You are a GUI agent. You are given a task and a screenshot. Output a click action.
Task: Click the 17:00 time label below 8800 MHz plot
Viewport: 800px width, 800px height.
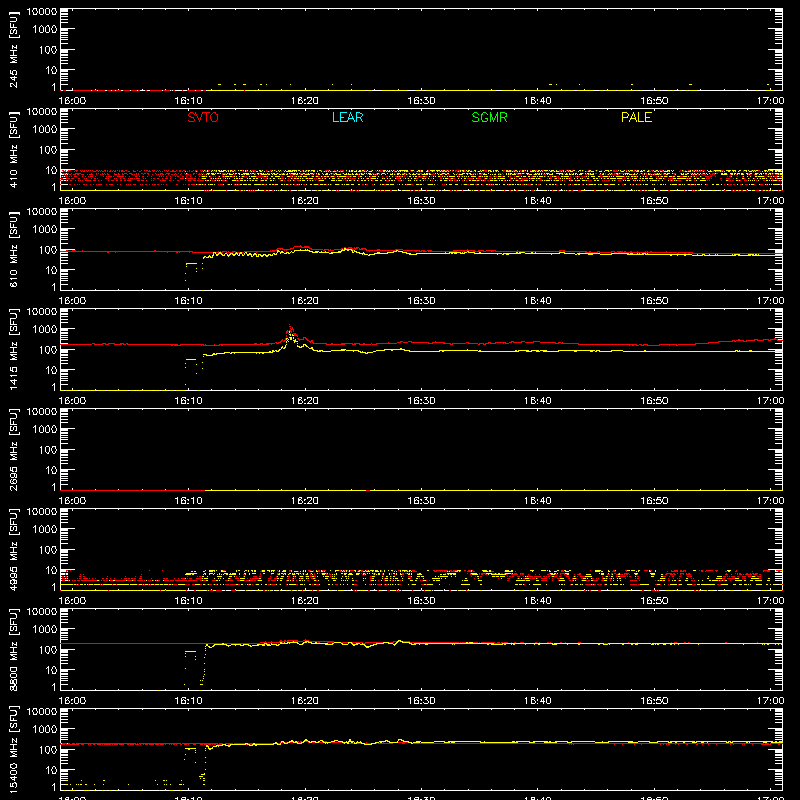pyautogui.click(x=770, y=701)
